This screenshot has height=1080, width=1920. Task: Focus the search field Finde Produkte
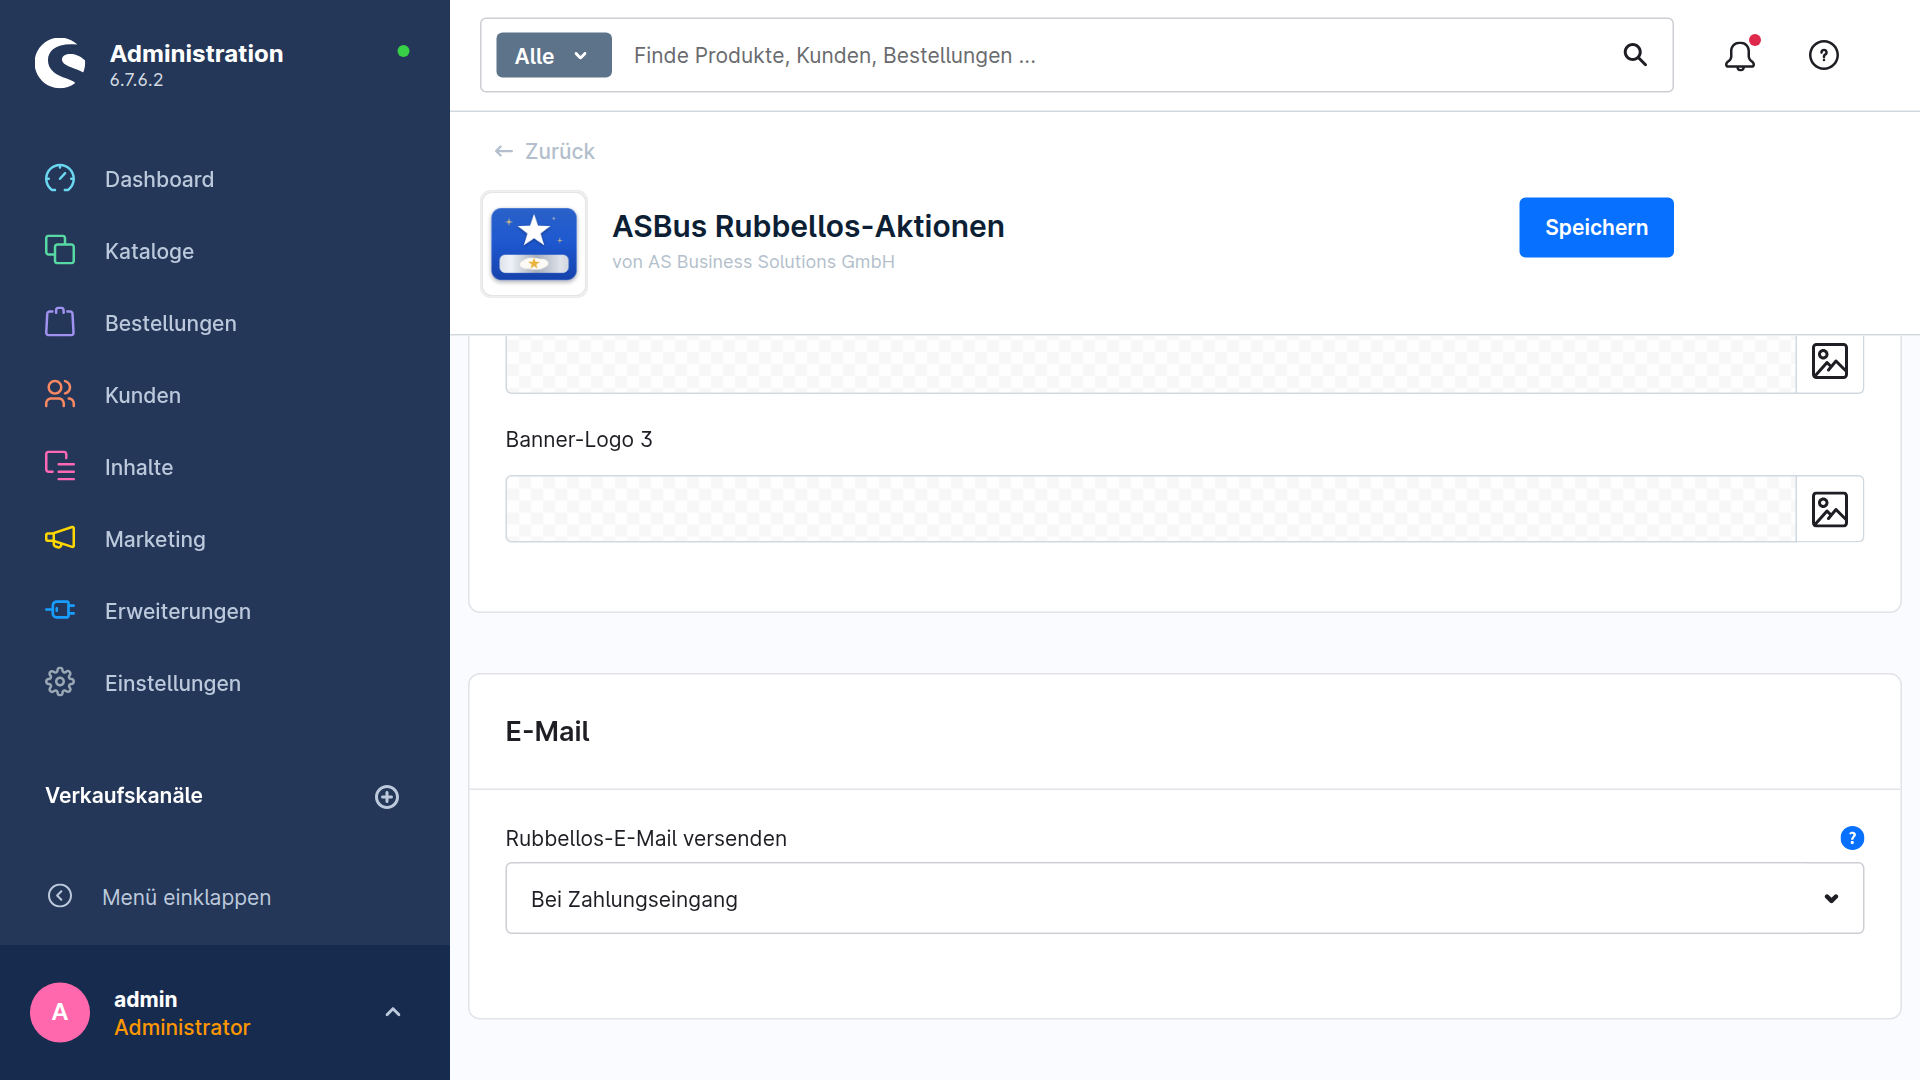(1115, 55)
